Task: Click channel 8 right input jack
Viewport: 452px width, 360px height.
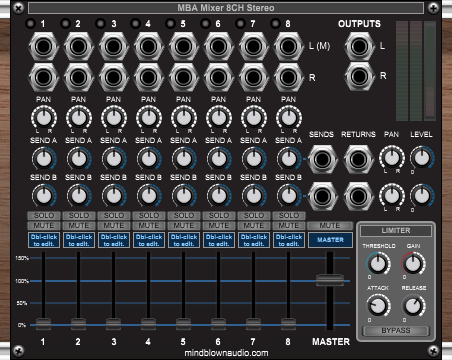Action: coord(289,77)
